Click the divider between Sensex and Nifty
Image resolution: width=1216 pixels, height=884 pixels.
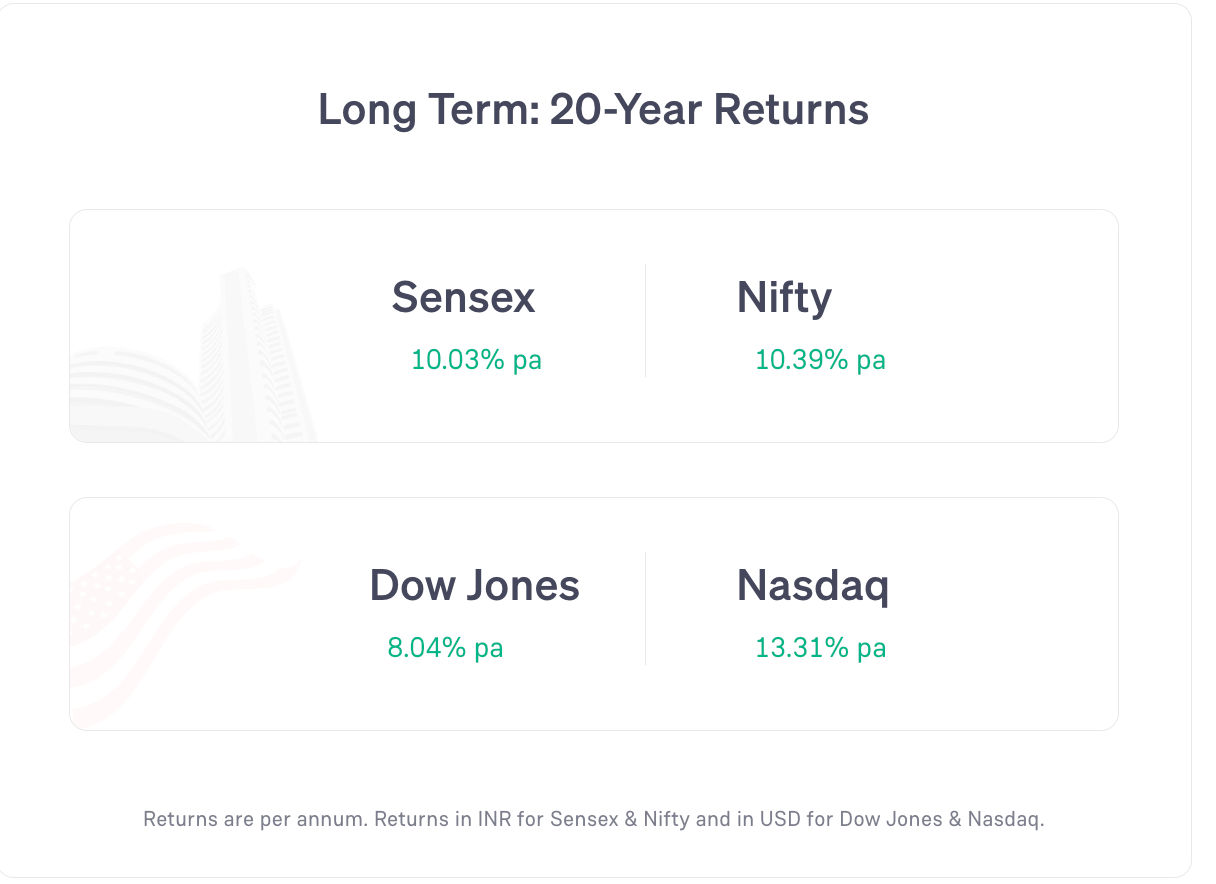[x=645, y=320]
